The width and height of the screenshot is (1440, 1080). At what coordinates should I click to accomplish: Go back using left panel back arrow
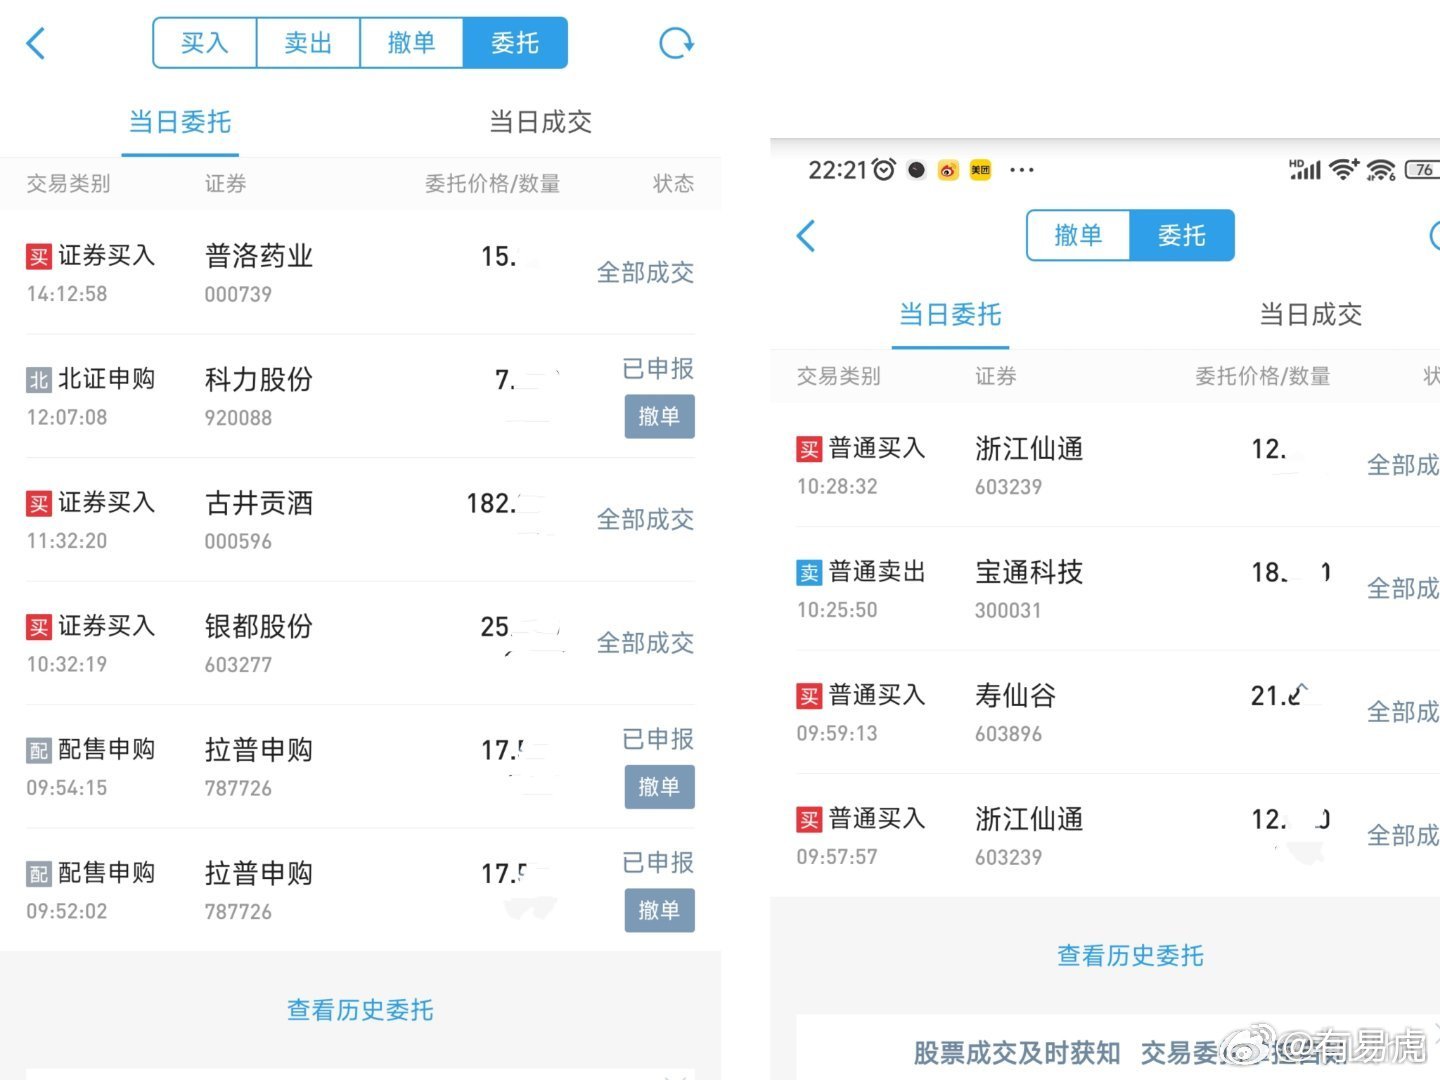36,43
